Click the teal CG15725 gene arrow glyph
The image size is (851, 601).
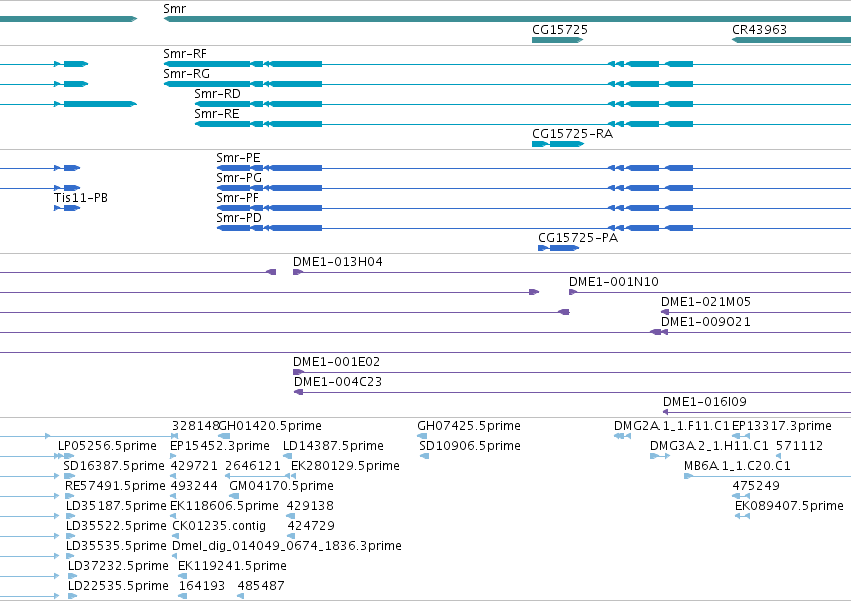tap(557, 40)
